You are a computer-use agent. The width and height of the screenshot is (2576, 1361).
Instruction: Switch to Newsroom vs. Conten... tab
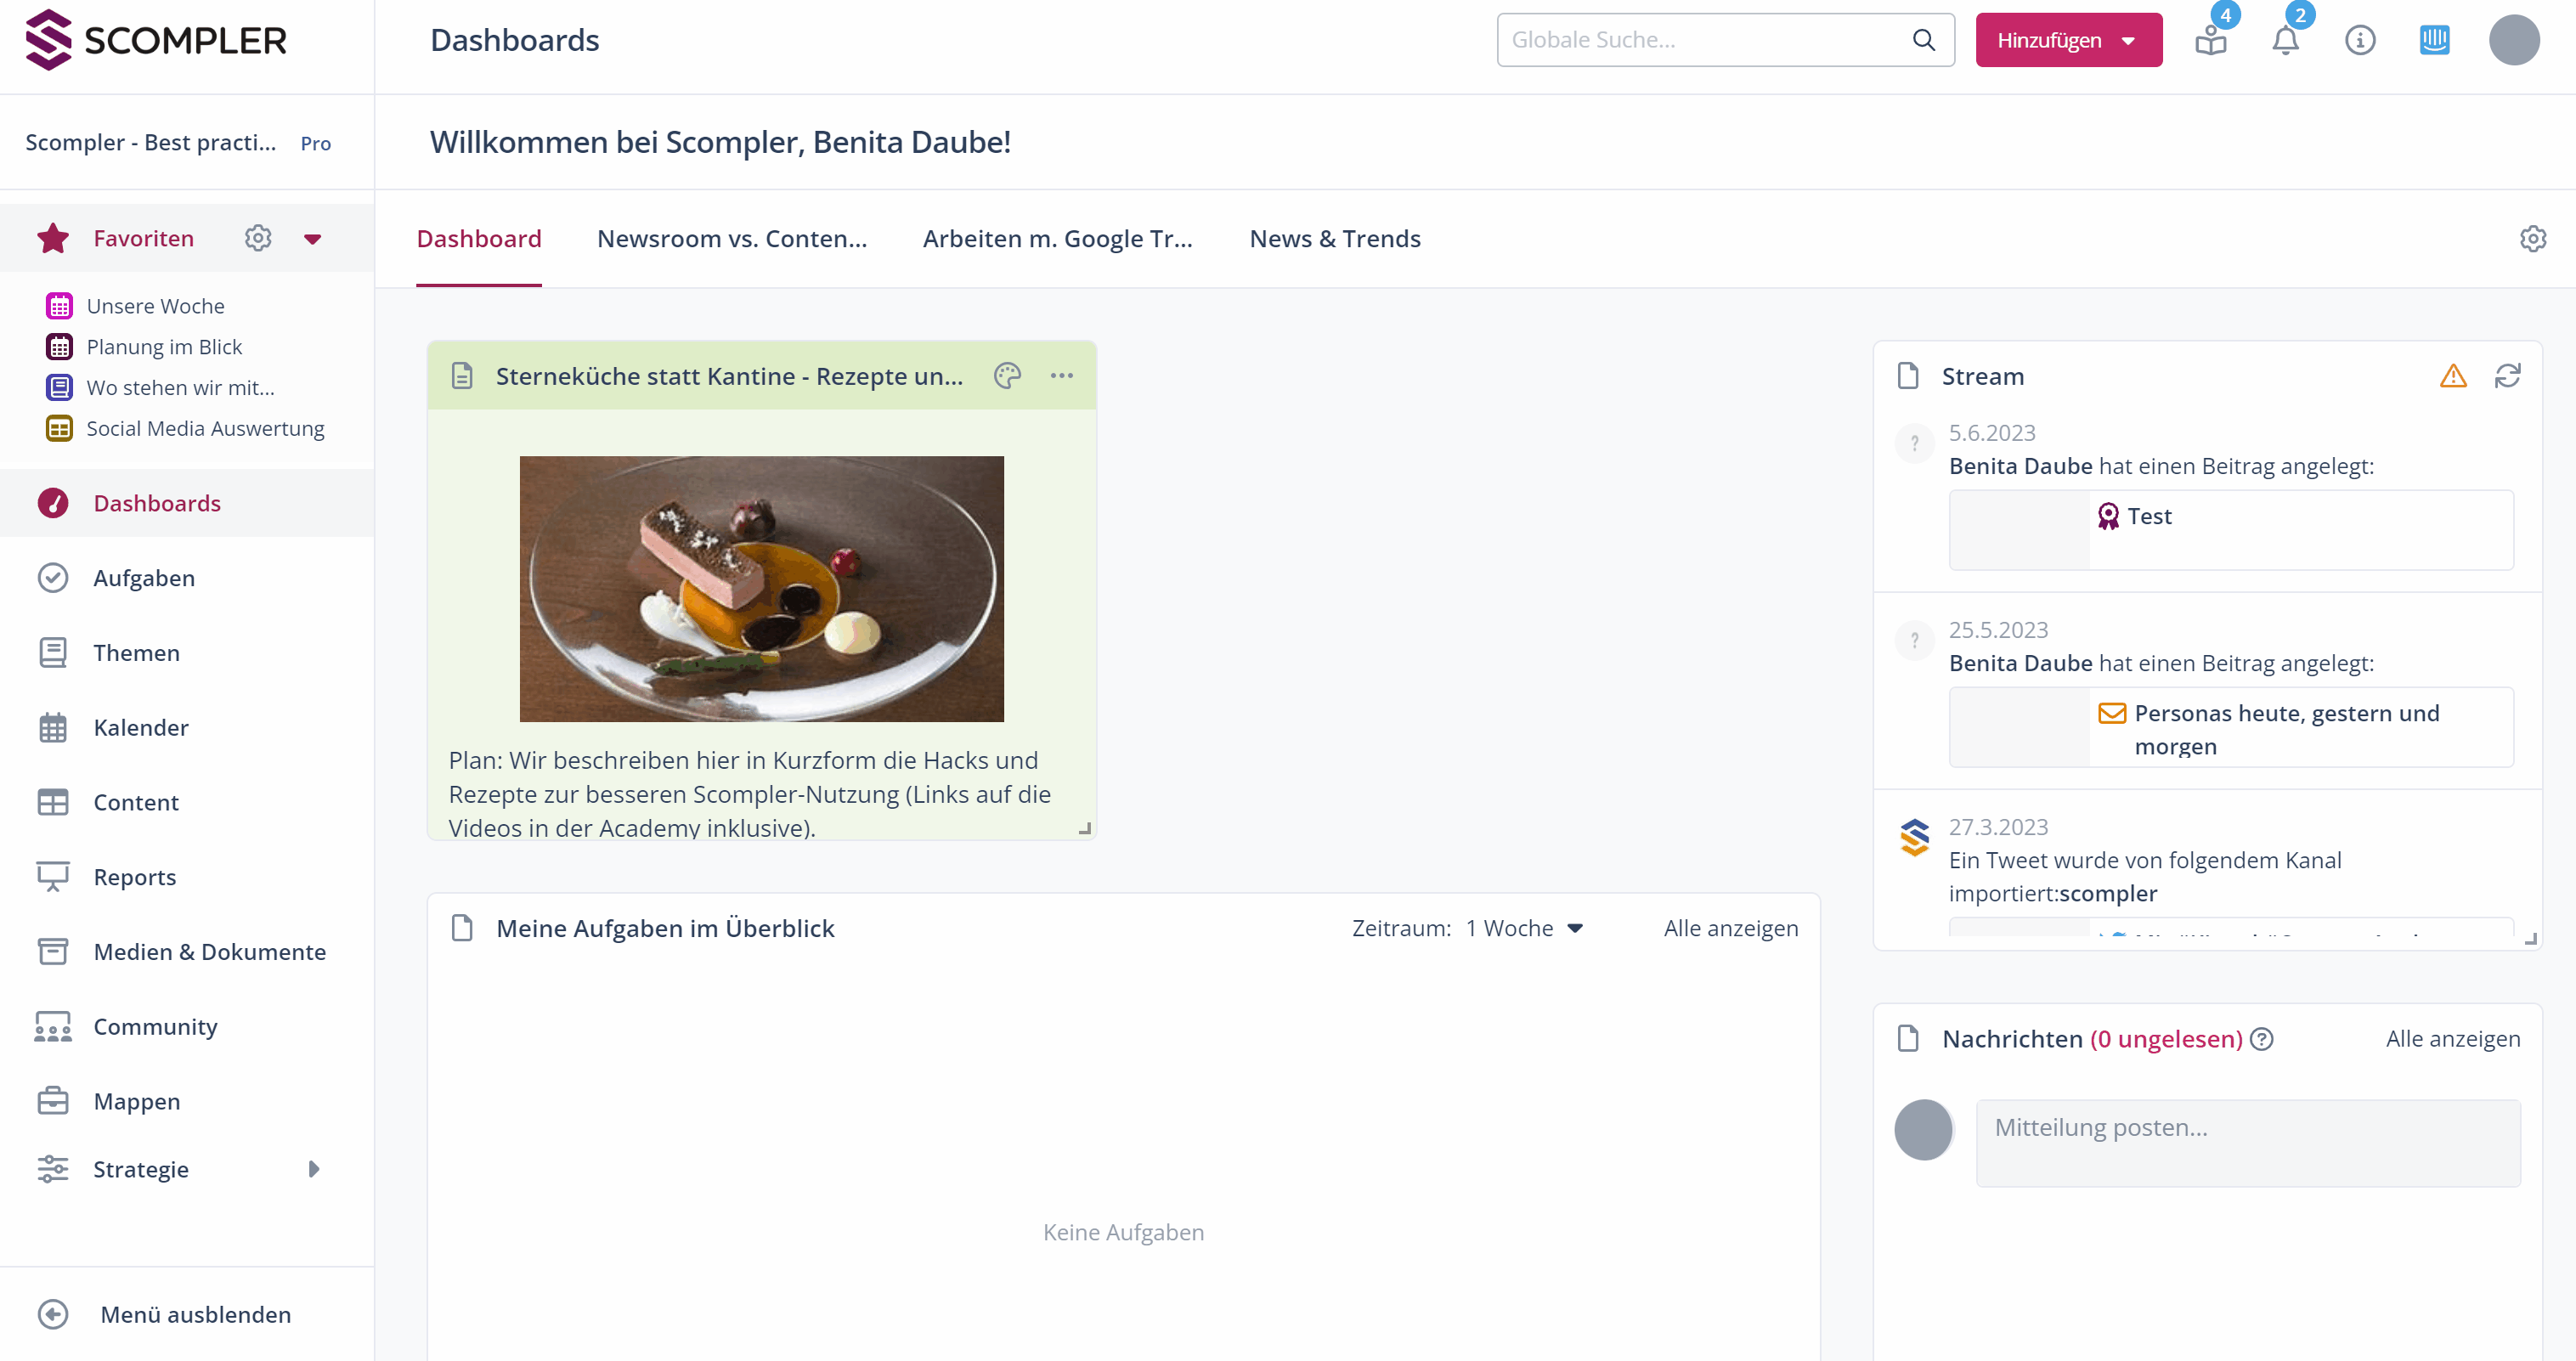(x=731, y=239)
